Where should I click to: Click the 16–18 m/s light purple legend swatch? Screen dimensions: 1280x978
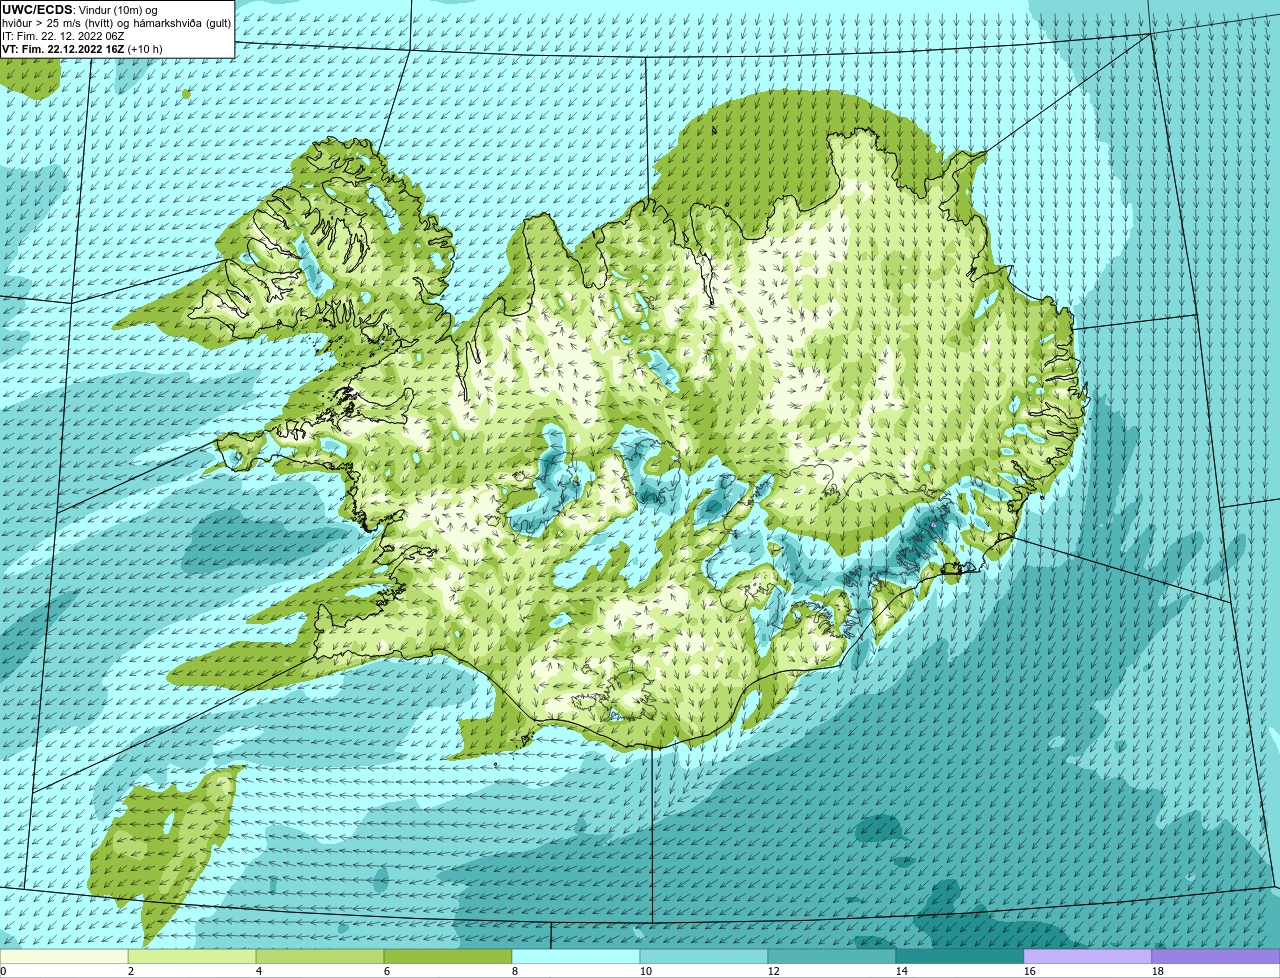point(1088,957)
